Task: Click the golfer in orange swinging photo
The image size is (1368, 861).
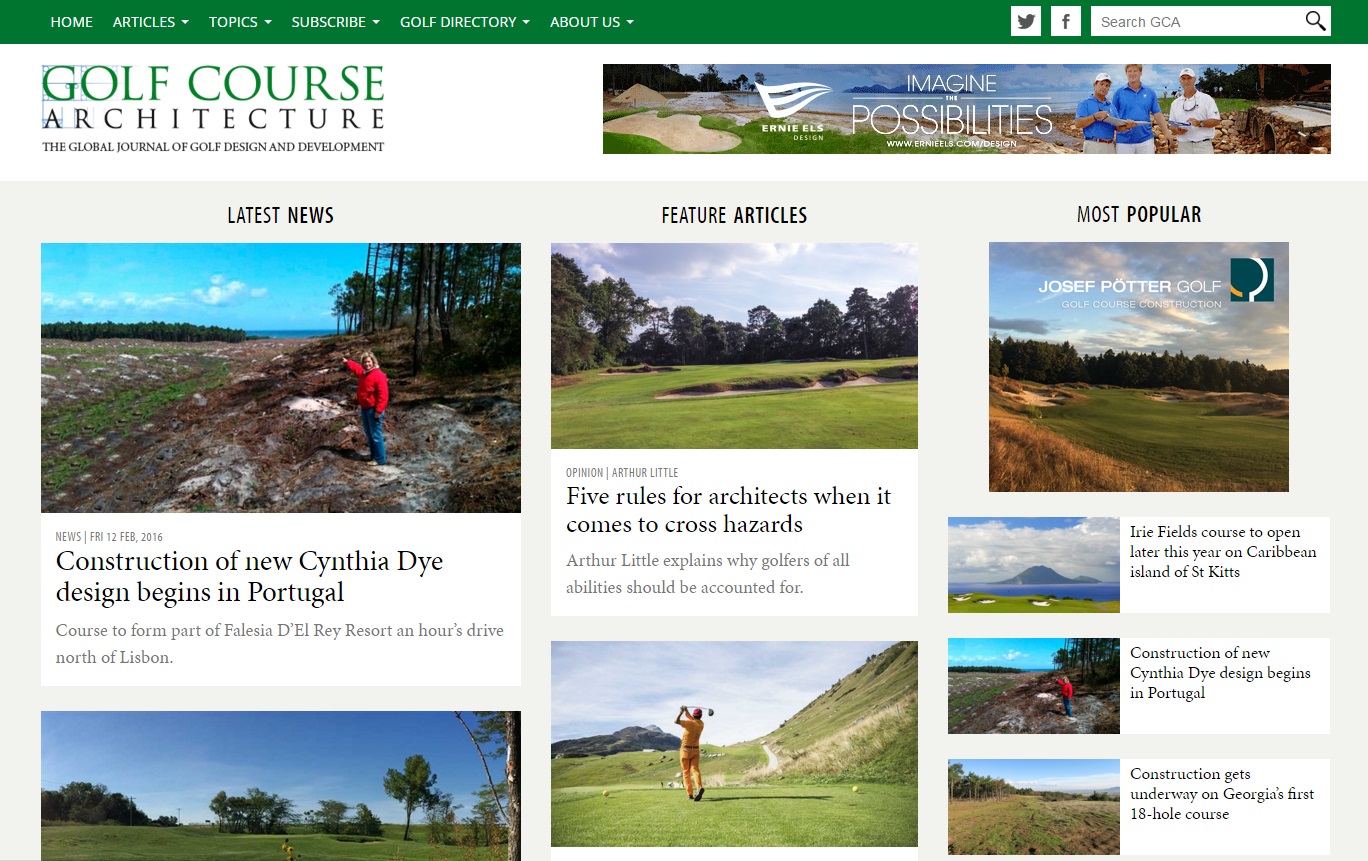Action: (x=734, y=744)
